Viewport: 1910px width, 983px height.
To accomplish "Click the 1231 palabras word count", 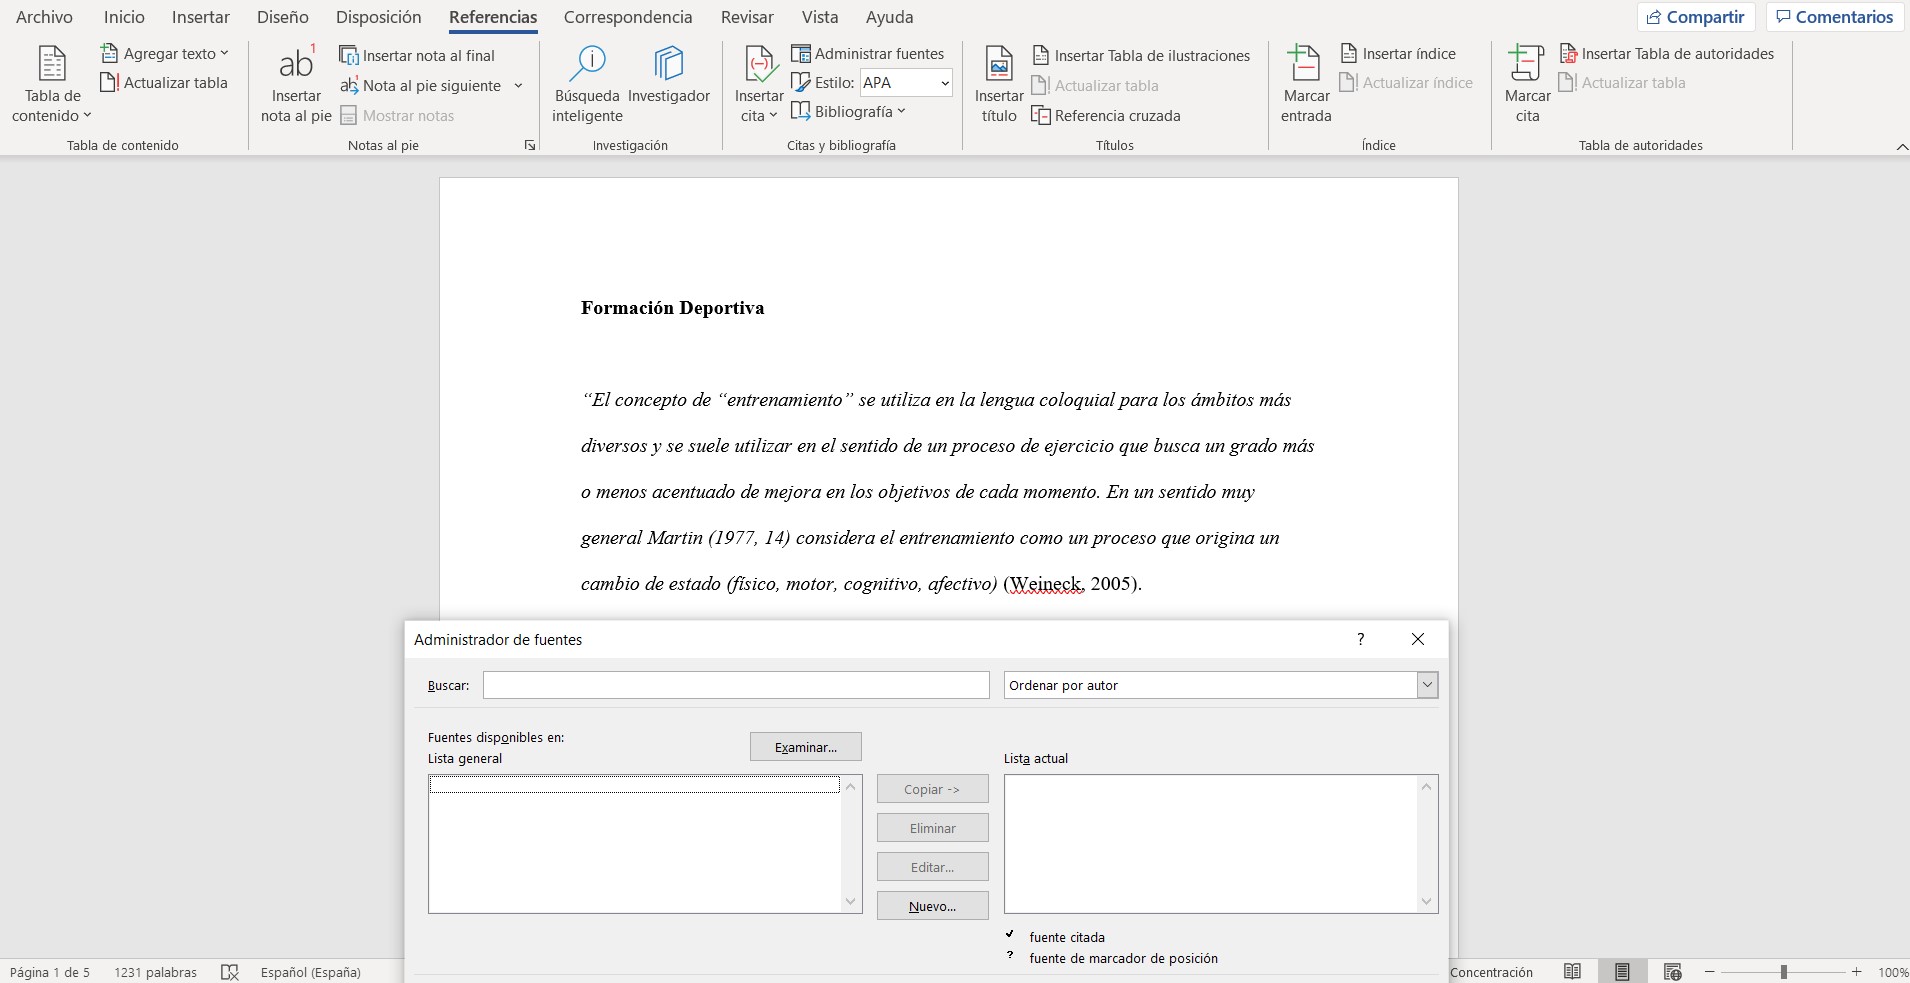I will click(155, 972).
